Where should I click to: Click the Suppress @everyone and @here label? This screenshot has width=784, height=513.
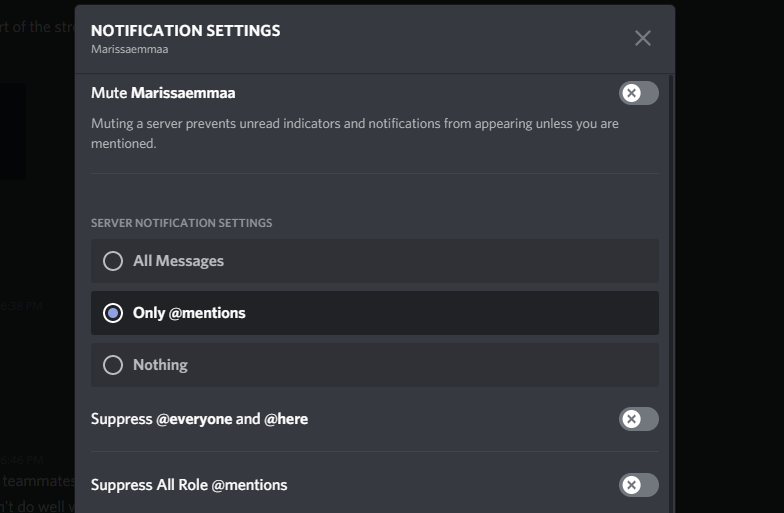pos(200,419)
